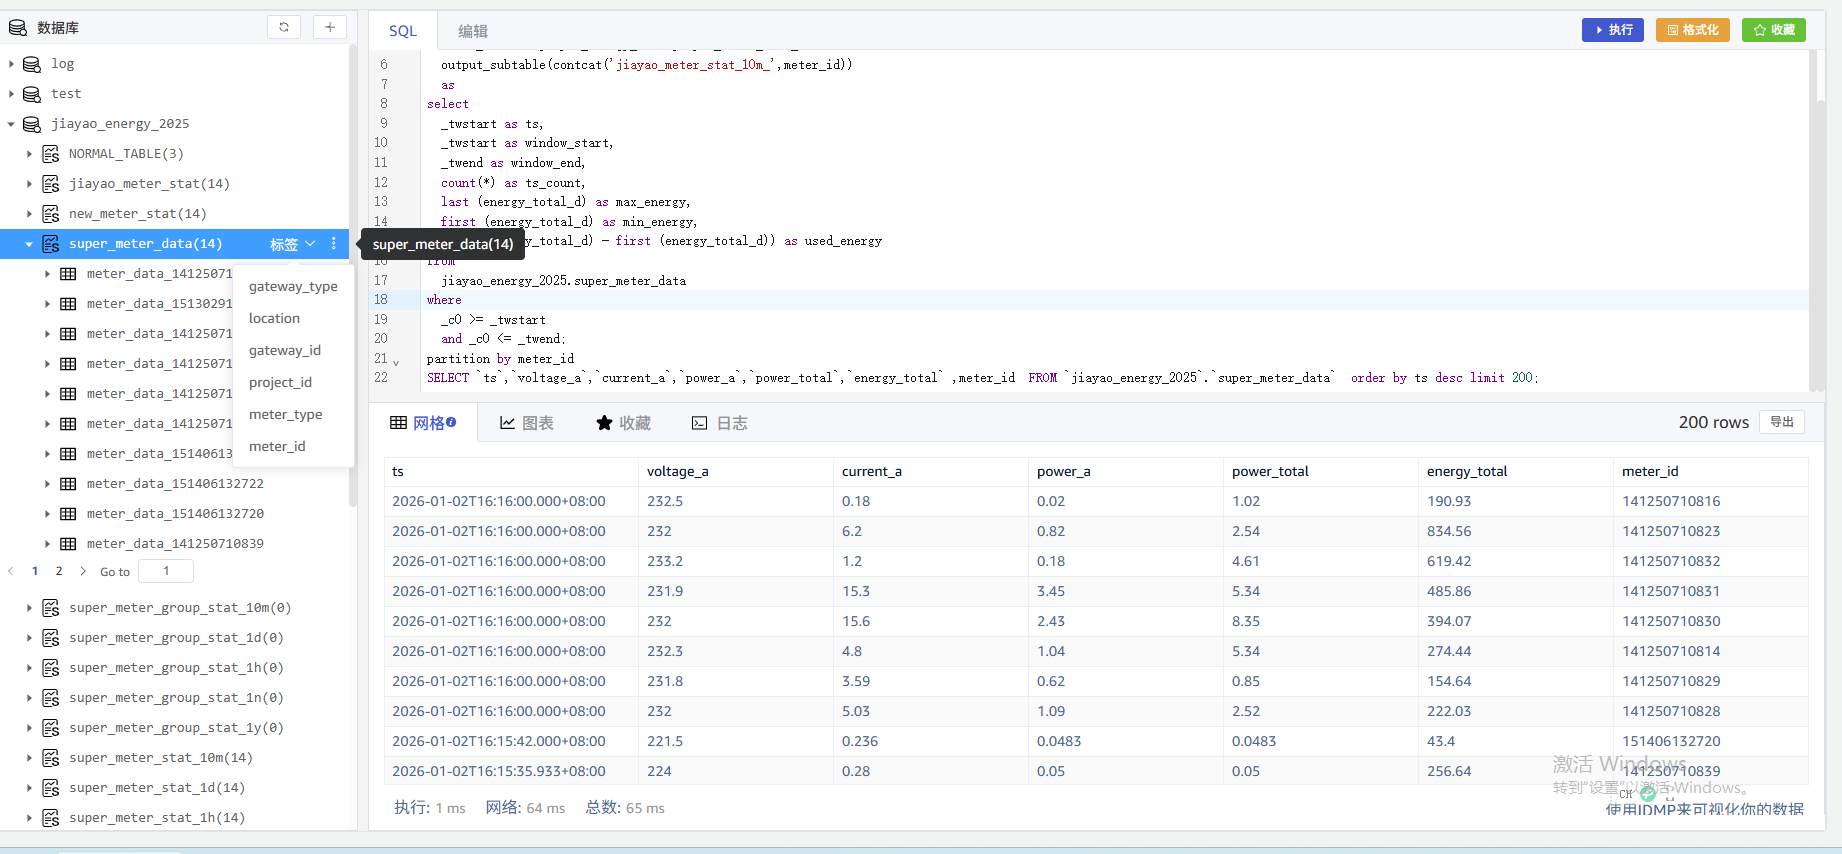The image size is (1842, 854).
Task: Click the three-dot menu on super_meter_data
Action: (334, 244)
